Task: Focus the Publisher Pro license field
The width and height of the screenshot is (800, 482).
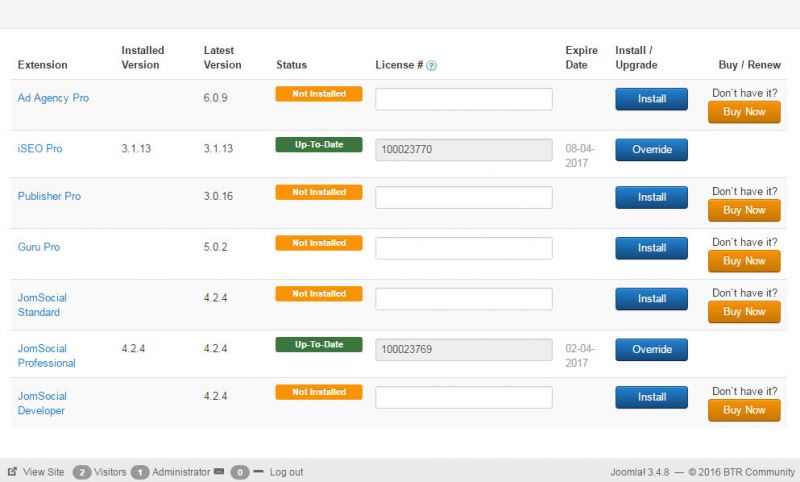Action: coord(464,197)
